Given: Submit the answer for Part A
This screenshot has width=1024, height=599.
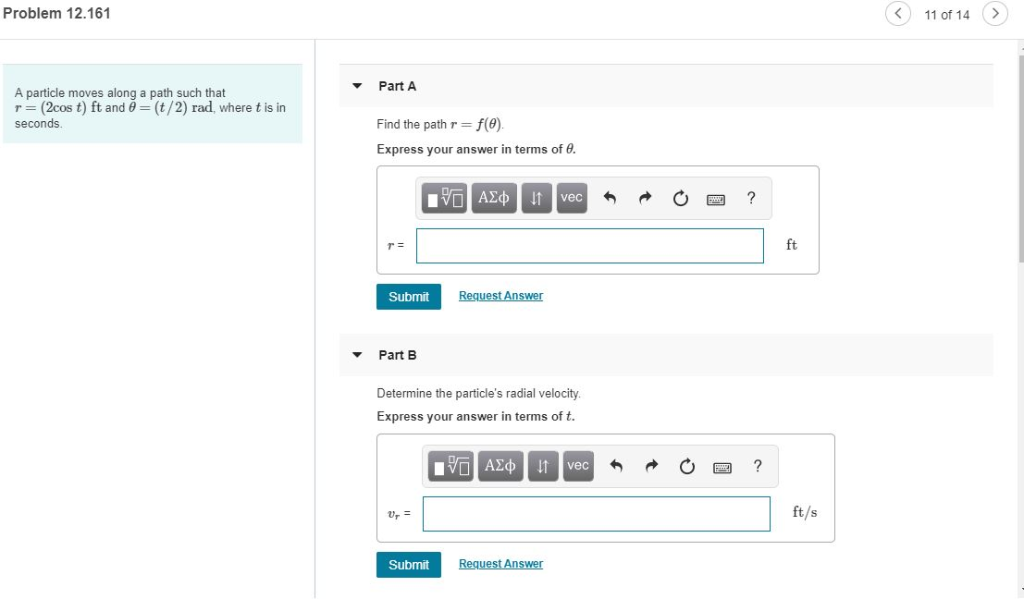Looking at the screenshot, I should (x=408, y=296).
